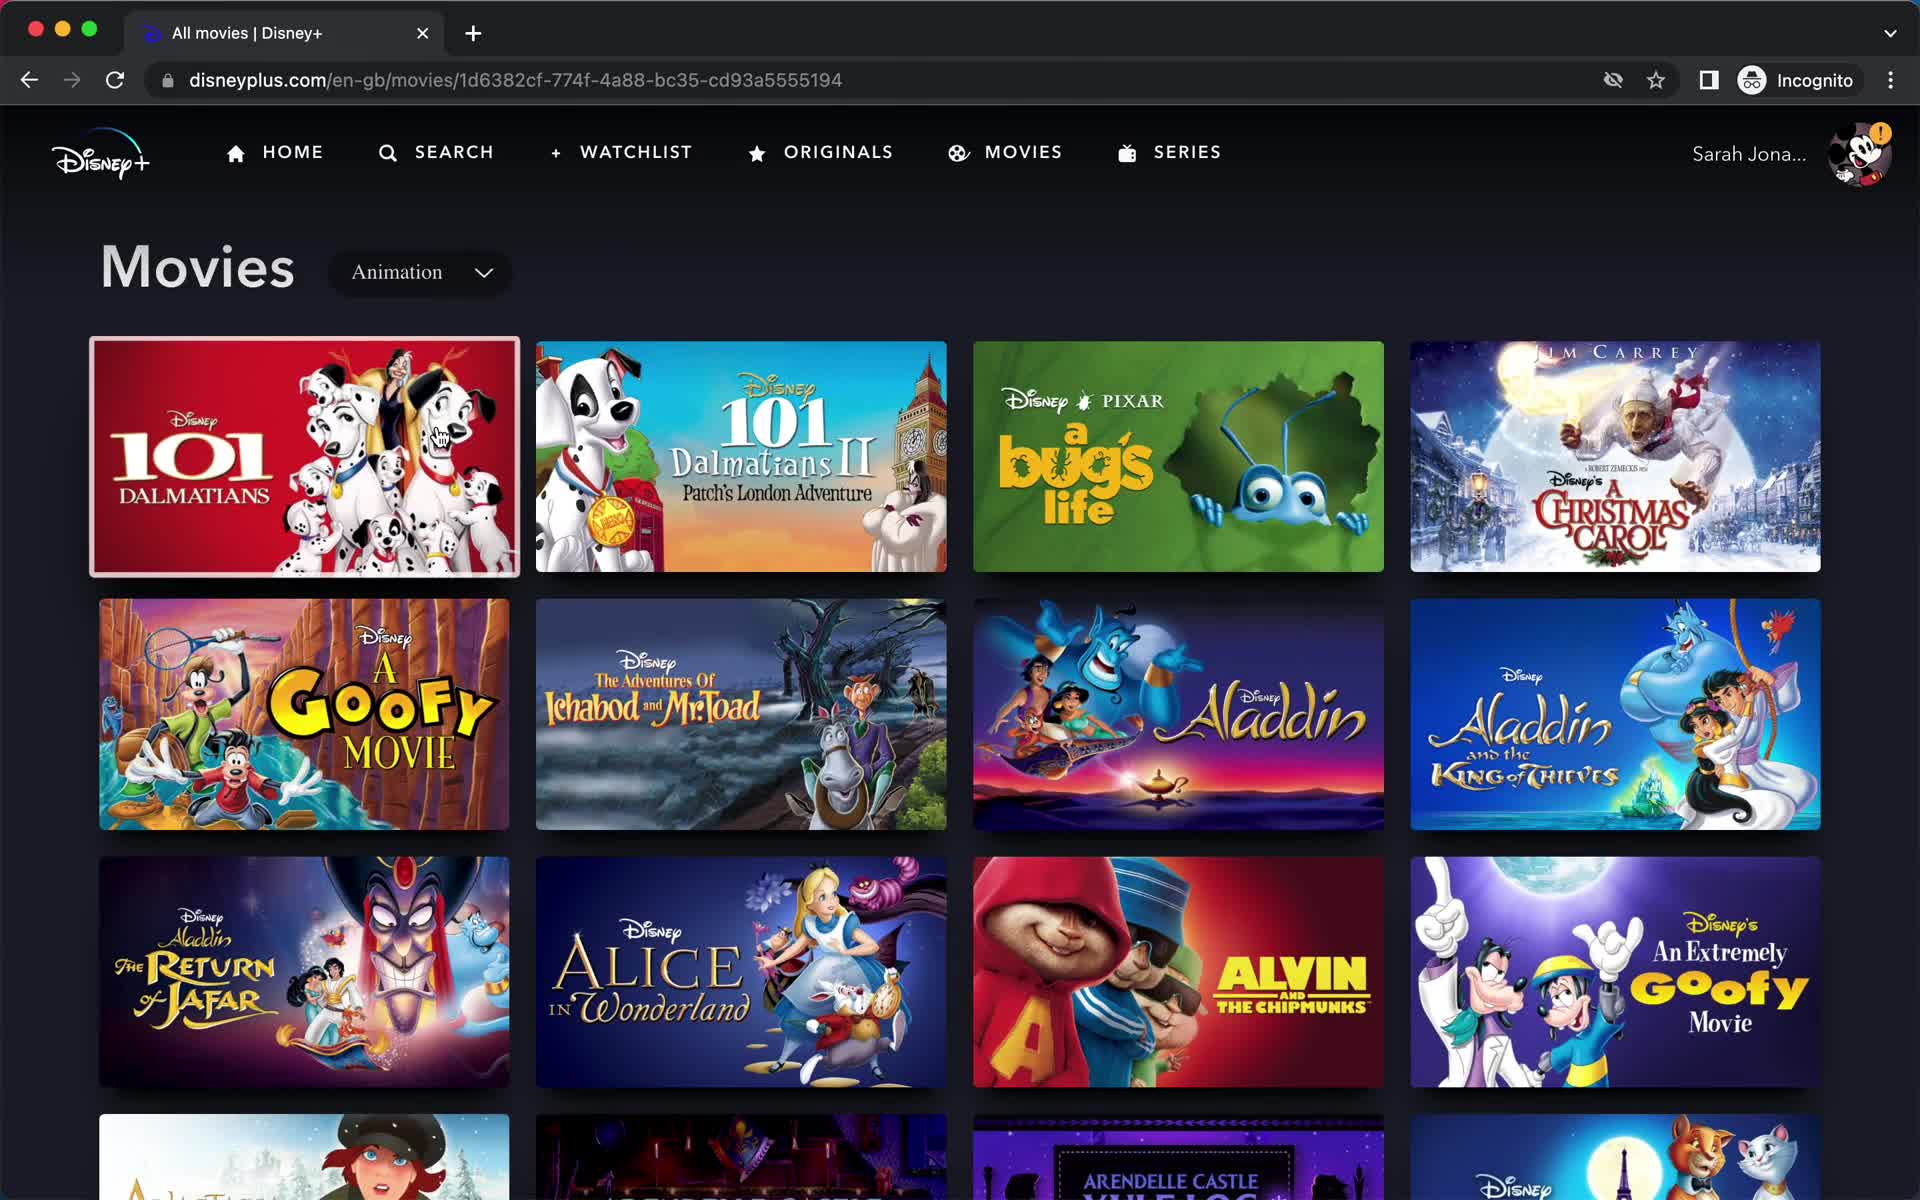Open ORIGINALS in navigation
Image resolution: width=1920 pixels, height=1200 pixels.
pyautogui.click(x=838, y=152)
